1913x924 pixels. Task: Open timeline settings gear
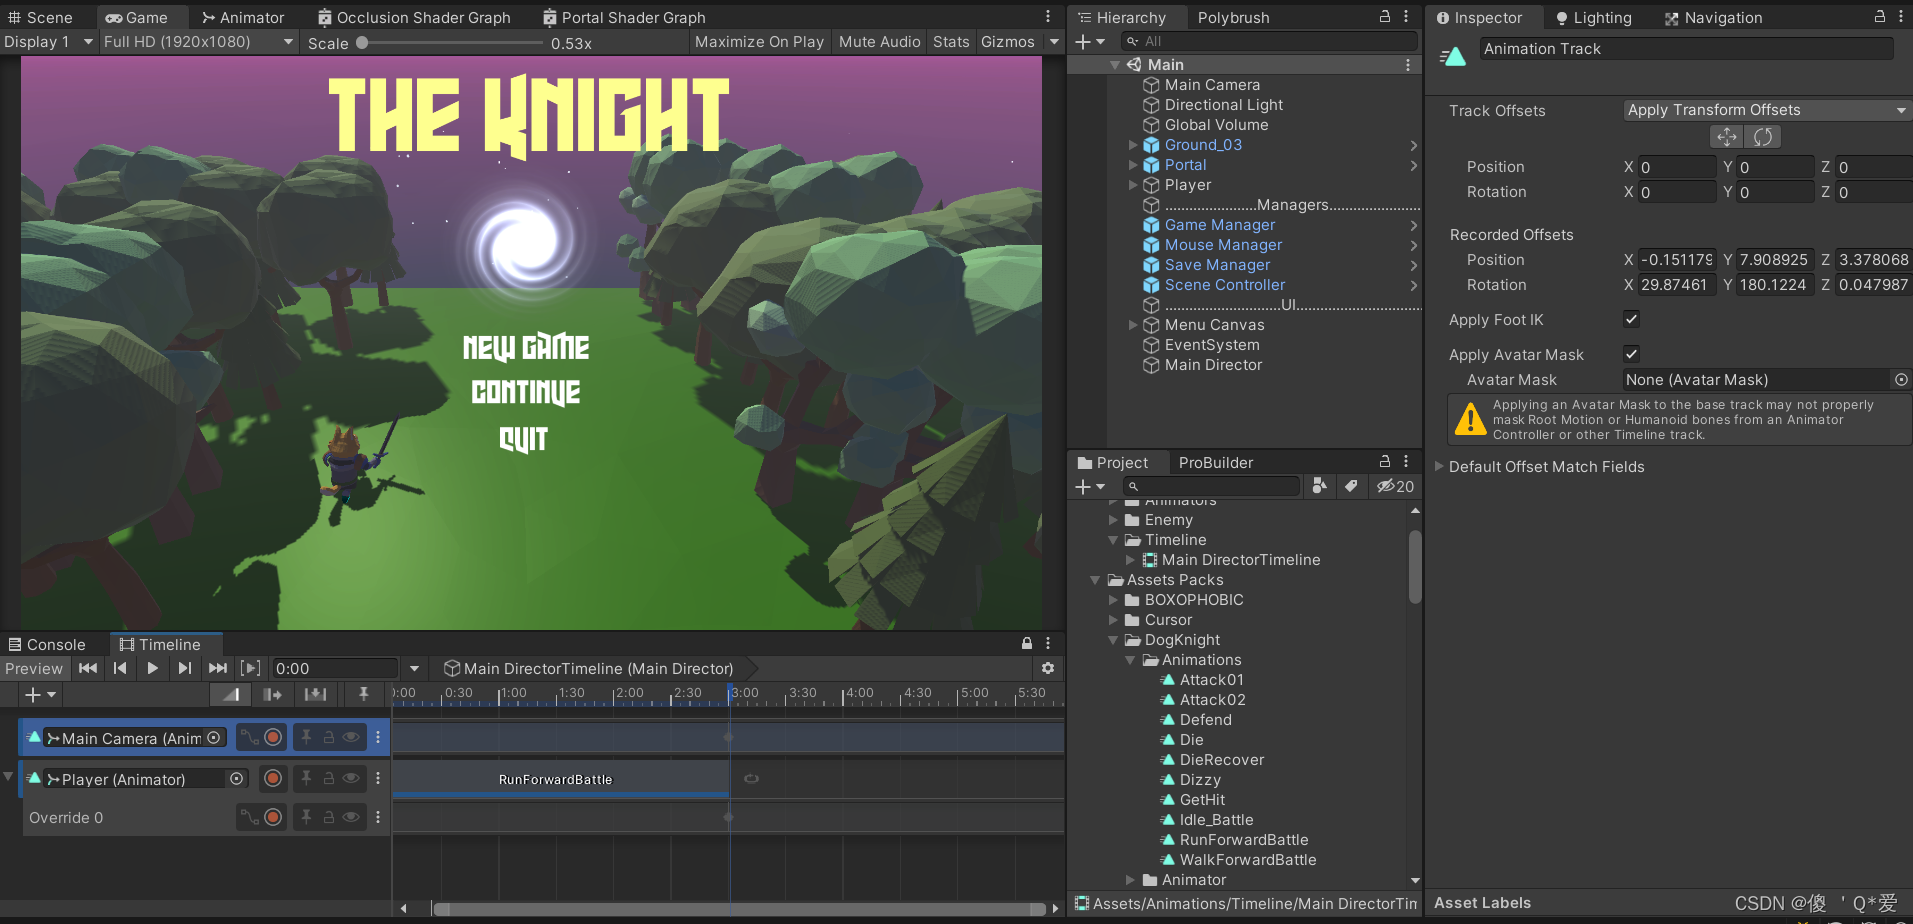click(1048, 668)
